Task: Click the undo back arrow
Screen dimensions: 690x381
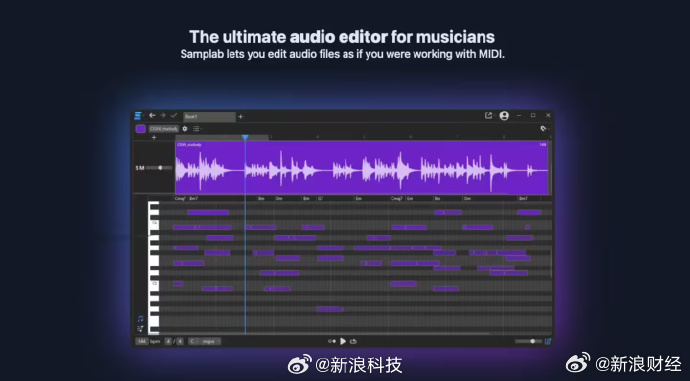Action: click(x=152, y=115)
